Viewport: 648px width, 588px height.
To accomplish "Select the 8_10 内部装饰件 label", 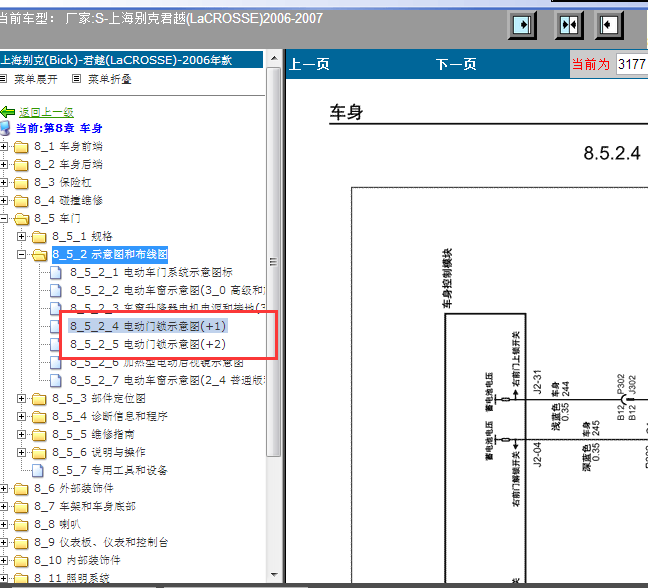I will (77, 561).
